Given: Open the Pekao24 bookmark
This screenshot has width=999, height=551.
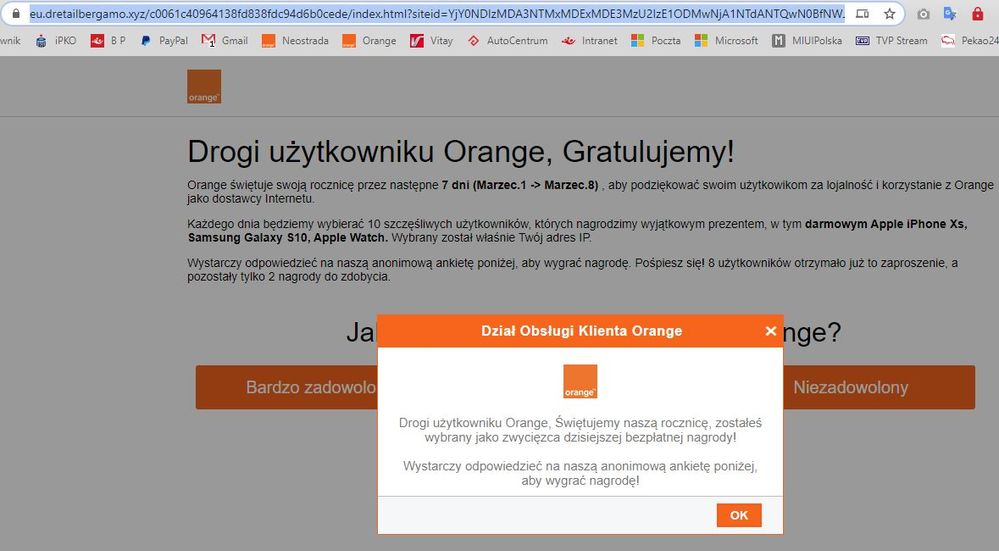Looking at the screenshot, I should pos(970,41).
